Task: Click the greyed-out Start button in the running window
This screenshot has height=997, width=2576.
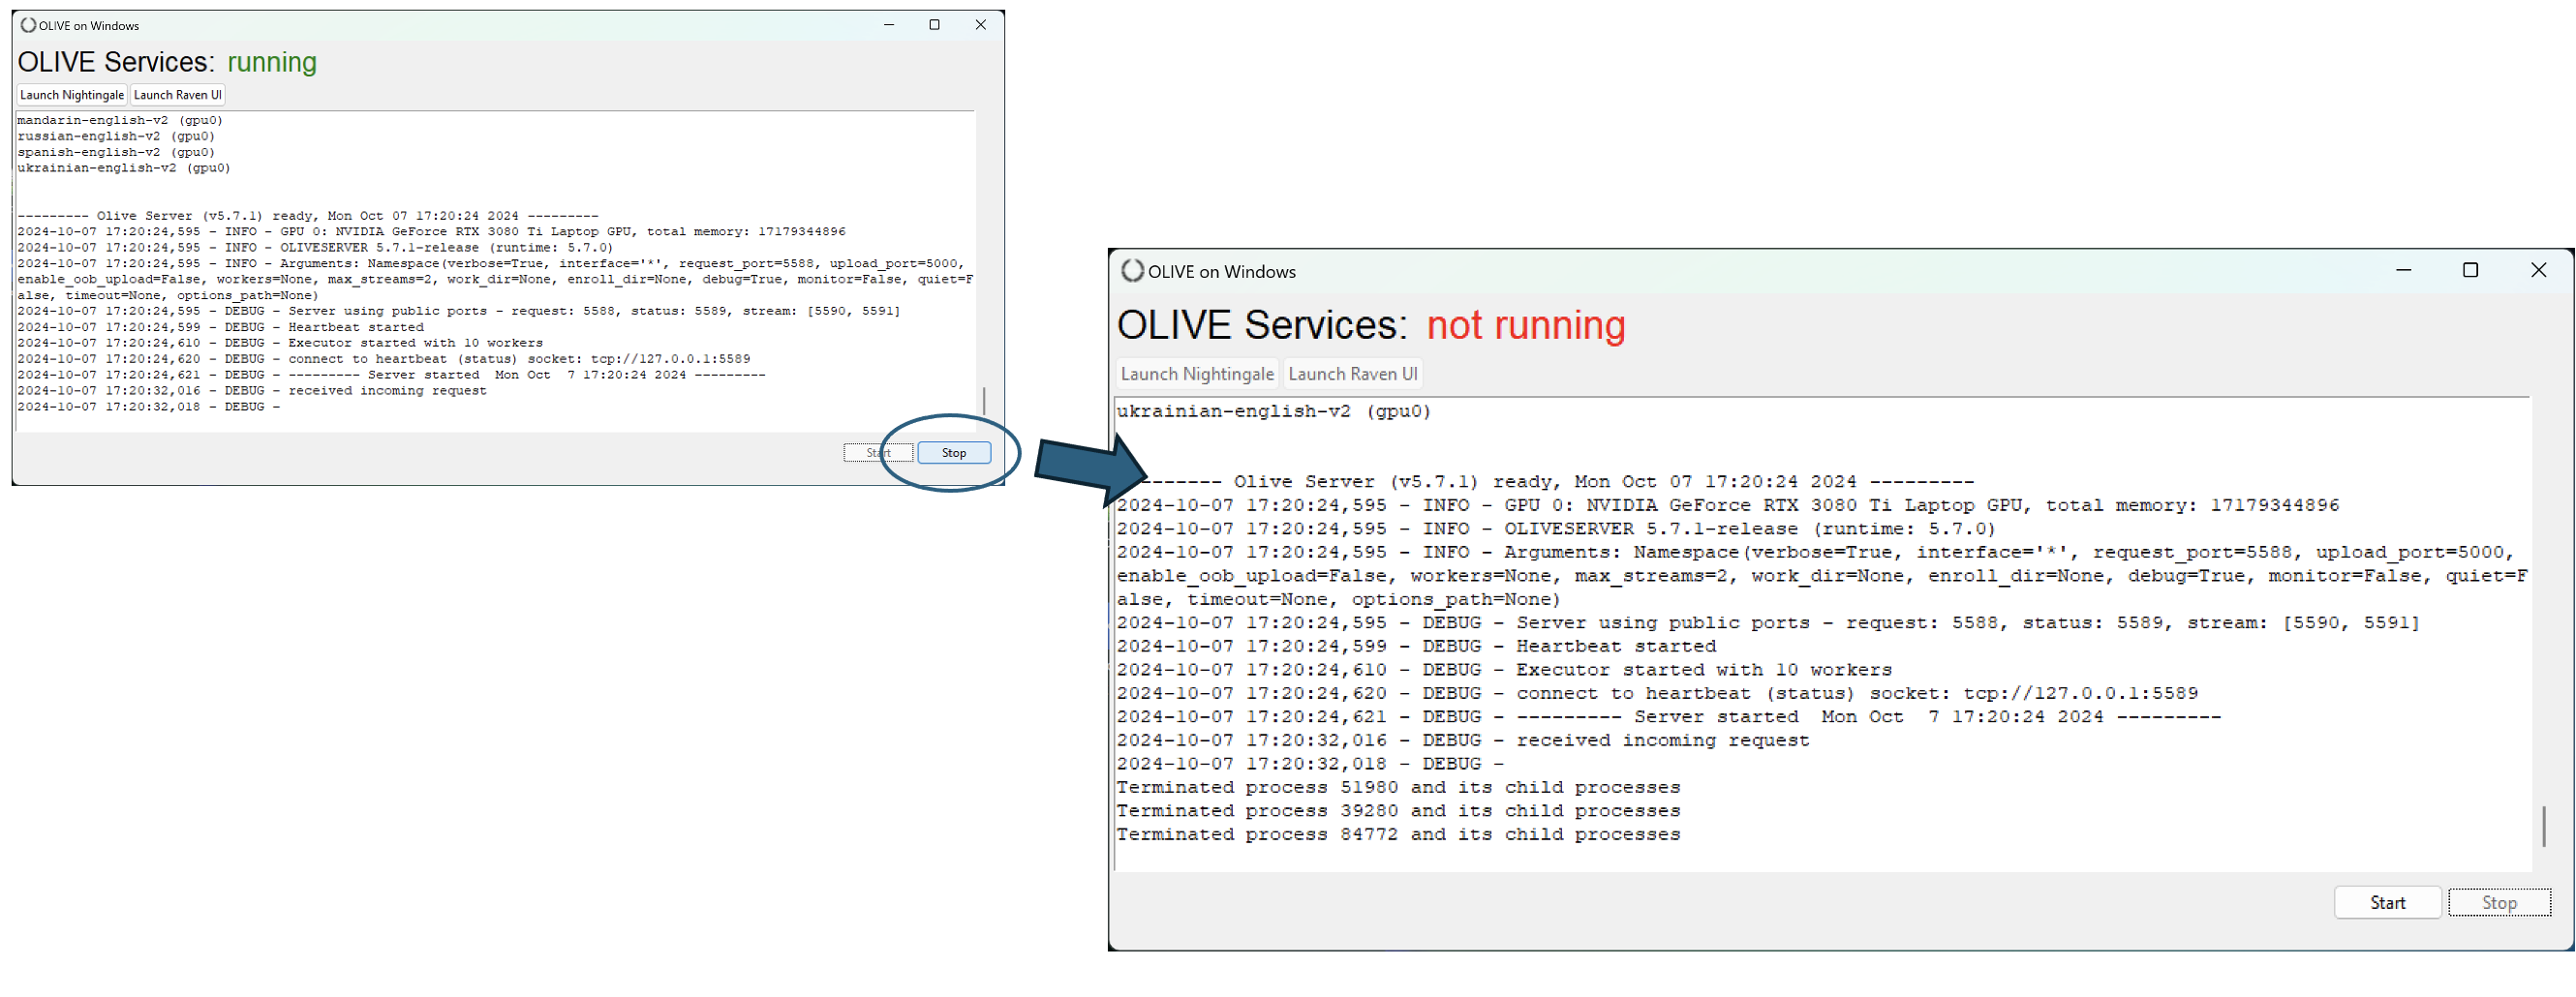Action: [x=877, y=453]
